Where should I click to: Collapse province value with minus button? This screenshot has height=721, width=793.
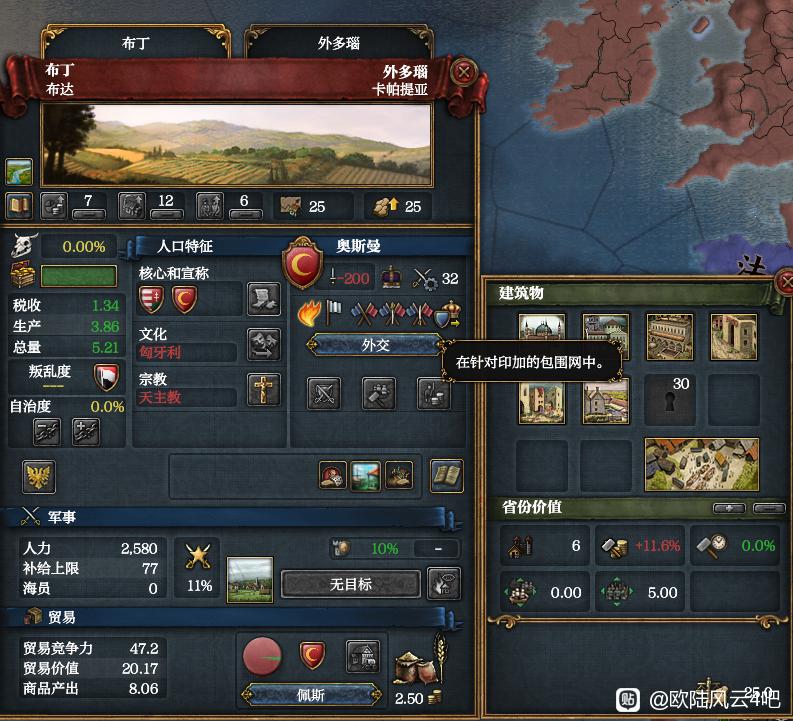point(769,508)
